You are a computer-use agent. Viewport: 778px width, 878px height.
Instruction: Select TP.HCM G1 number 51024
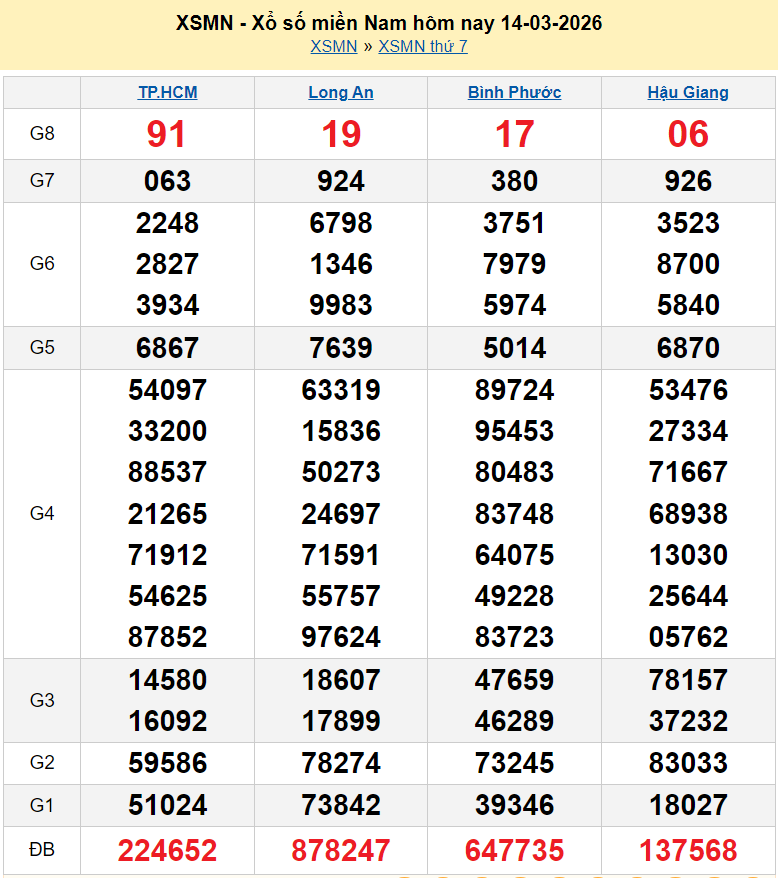[167, 805]
